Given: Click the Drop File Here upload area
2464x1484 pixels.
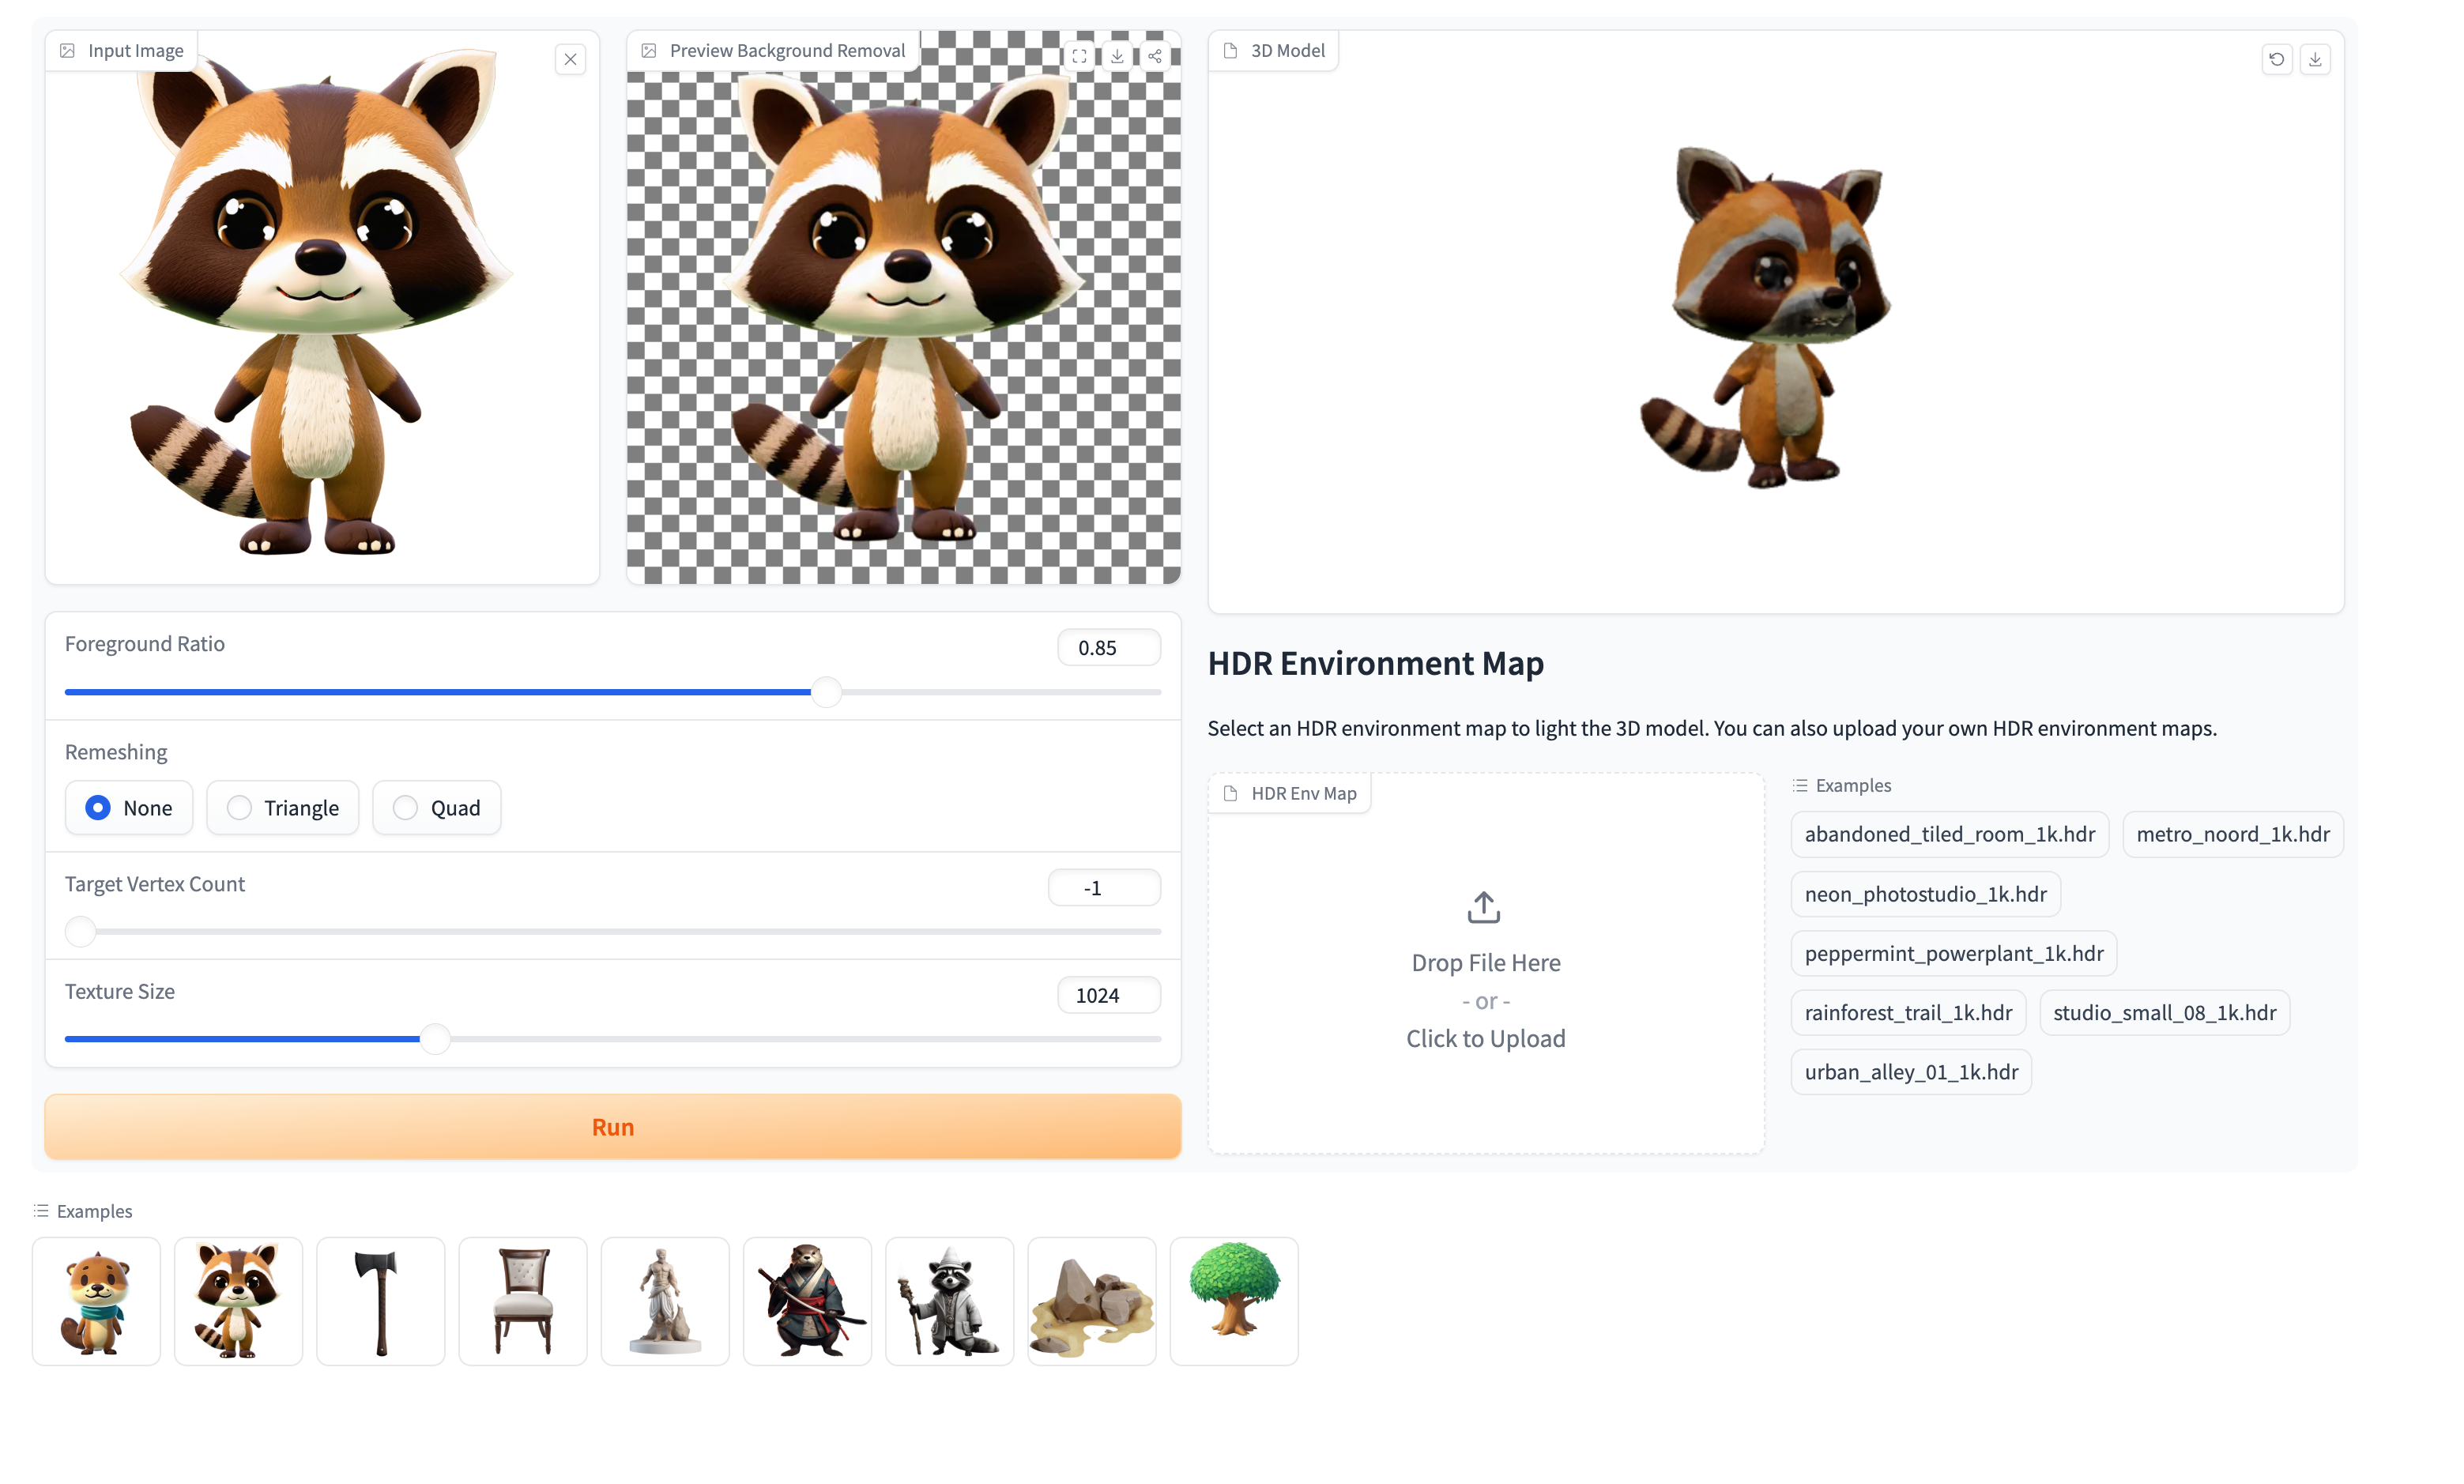Looking at the screenshot, I should click(1486, 964).
